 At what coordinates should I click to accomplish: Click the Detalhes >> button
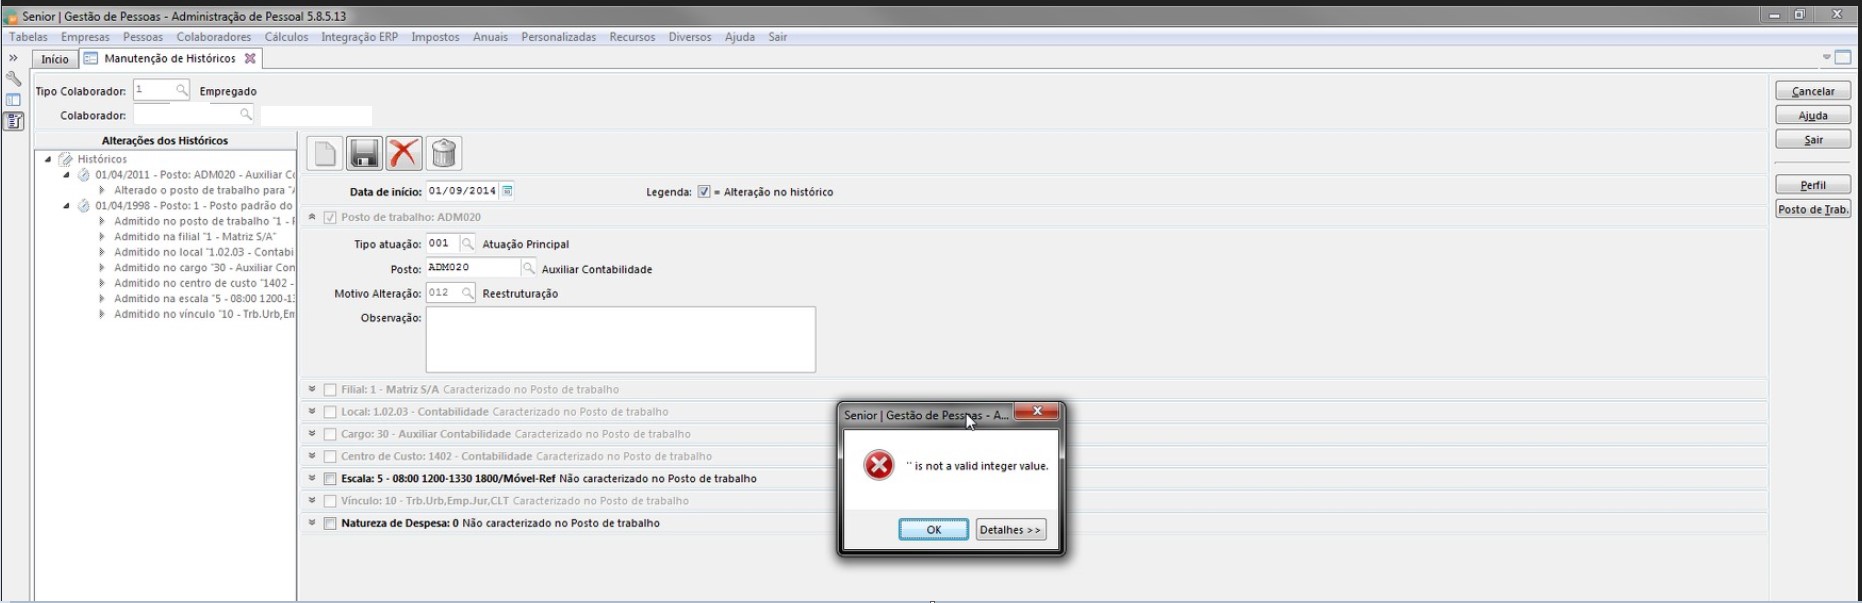(1010, 530)
